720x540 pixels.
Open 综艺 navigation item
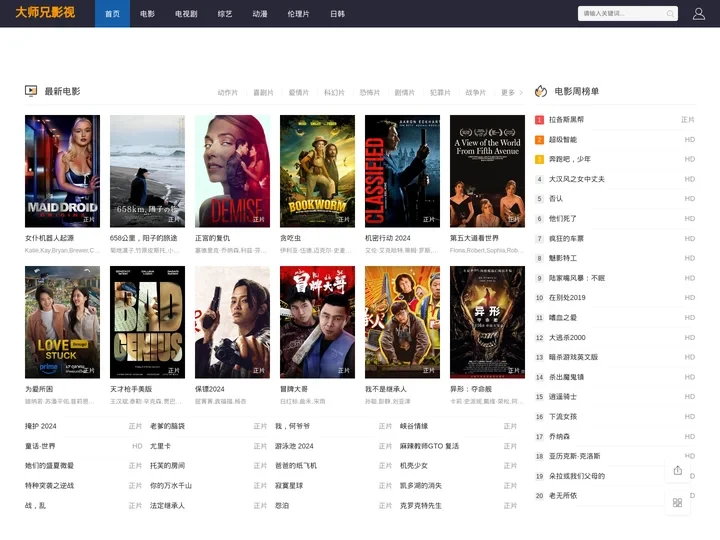point(225,14)
